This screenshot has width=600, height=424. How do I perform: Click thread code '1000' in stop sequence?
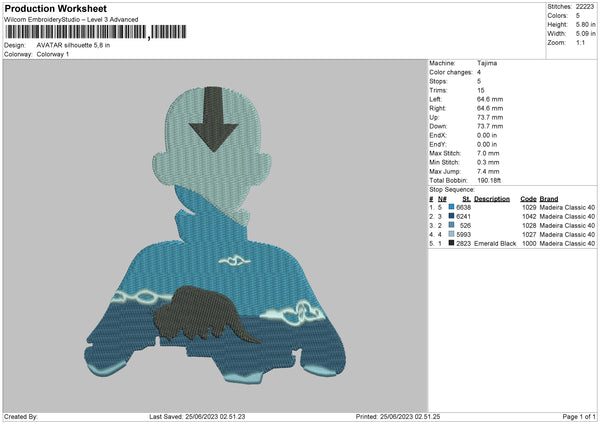point(529,244)
